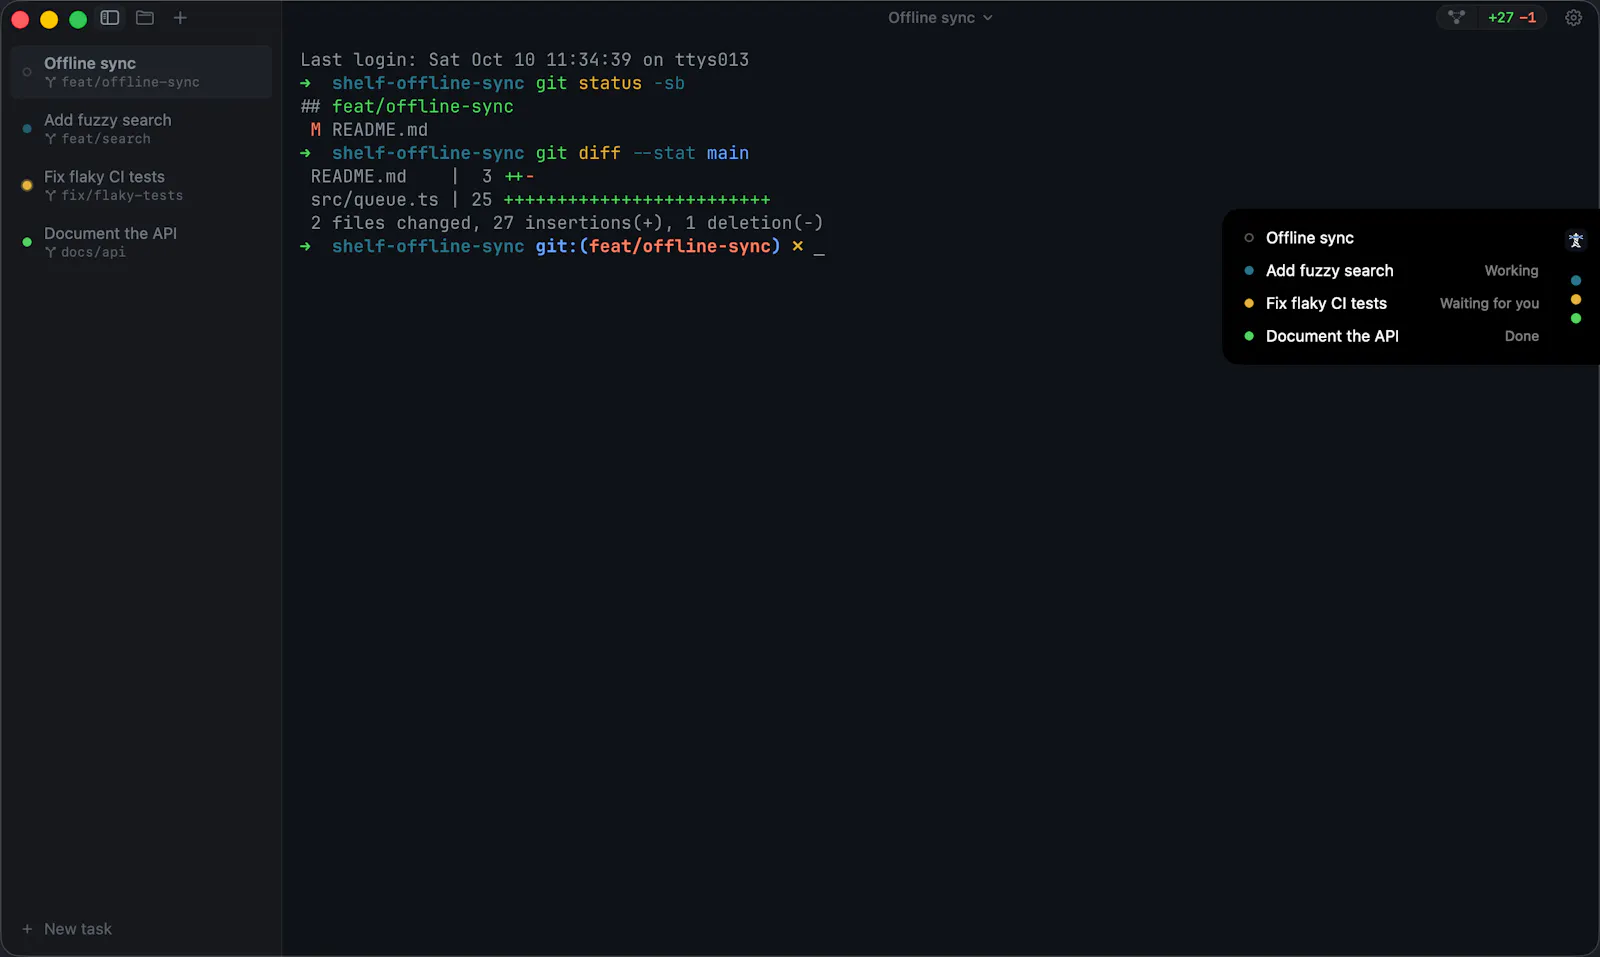The image size is (1600, 957).
Task: Expand the "Offline sync" title dropdown
Action: pos(940,18)
